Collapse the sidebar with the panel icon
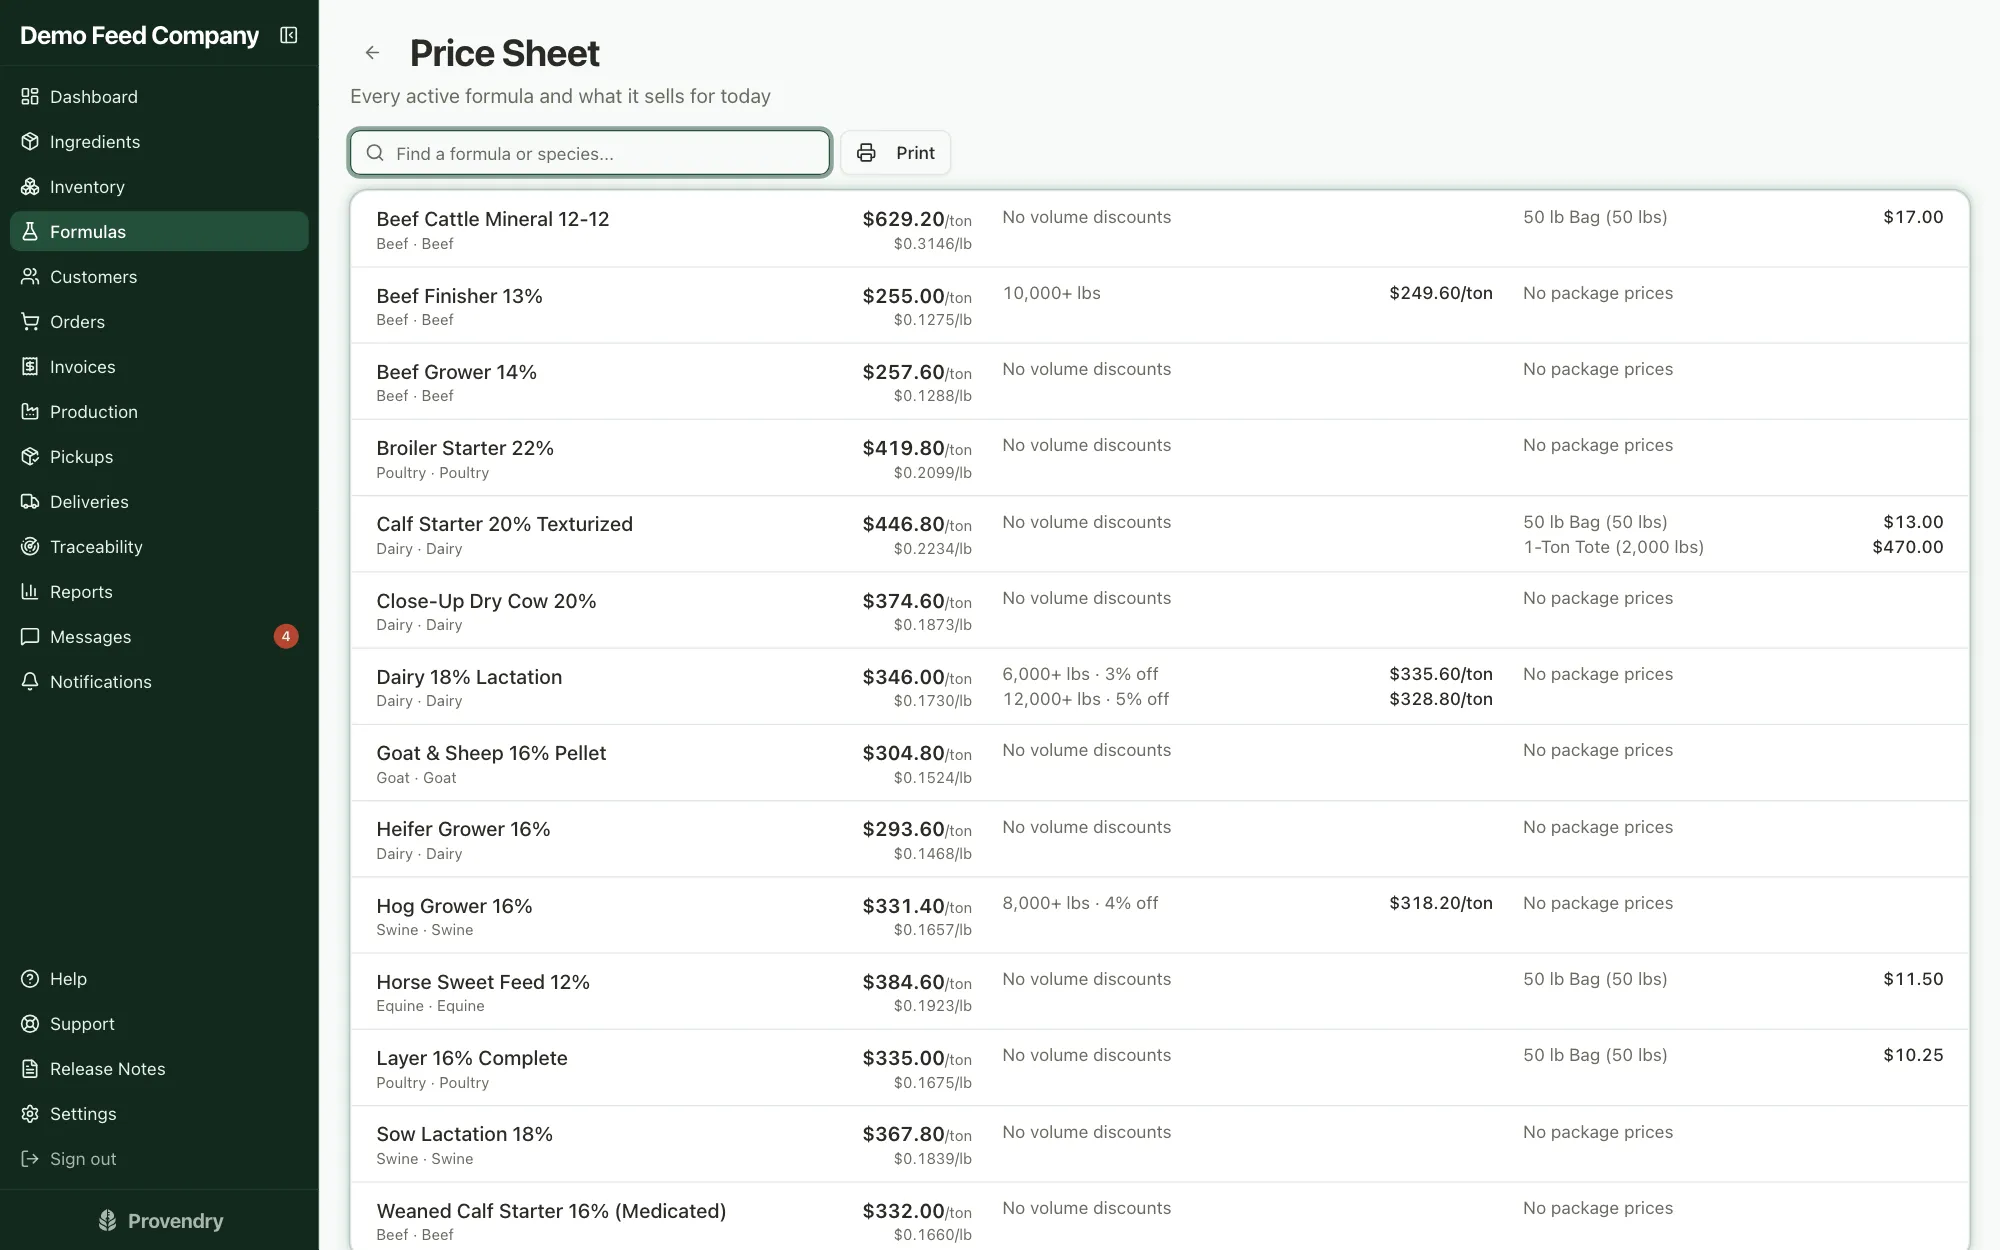 (289, 35)
